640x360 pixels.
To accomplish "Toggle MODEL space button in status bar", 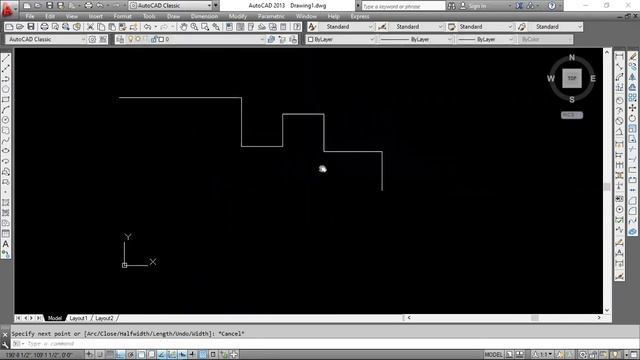I will [493, 355].
